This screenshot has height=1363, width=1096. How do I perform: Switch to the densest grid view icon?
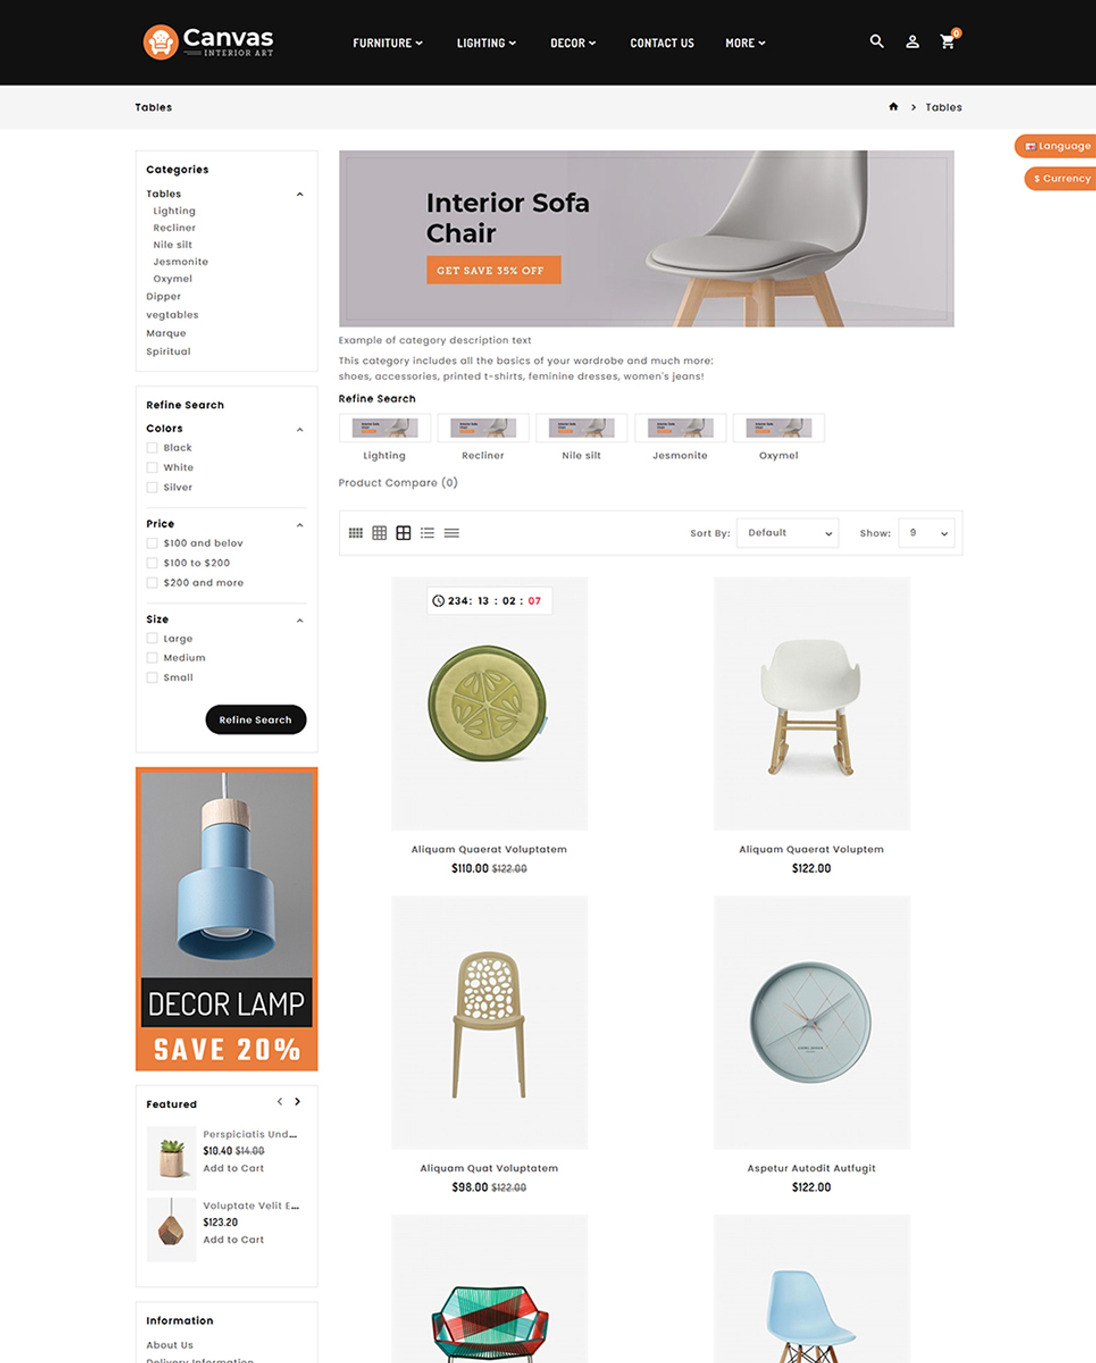355,533
